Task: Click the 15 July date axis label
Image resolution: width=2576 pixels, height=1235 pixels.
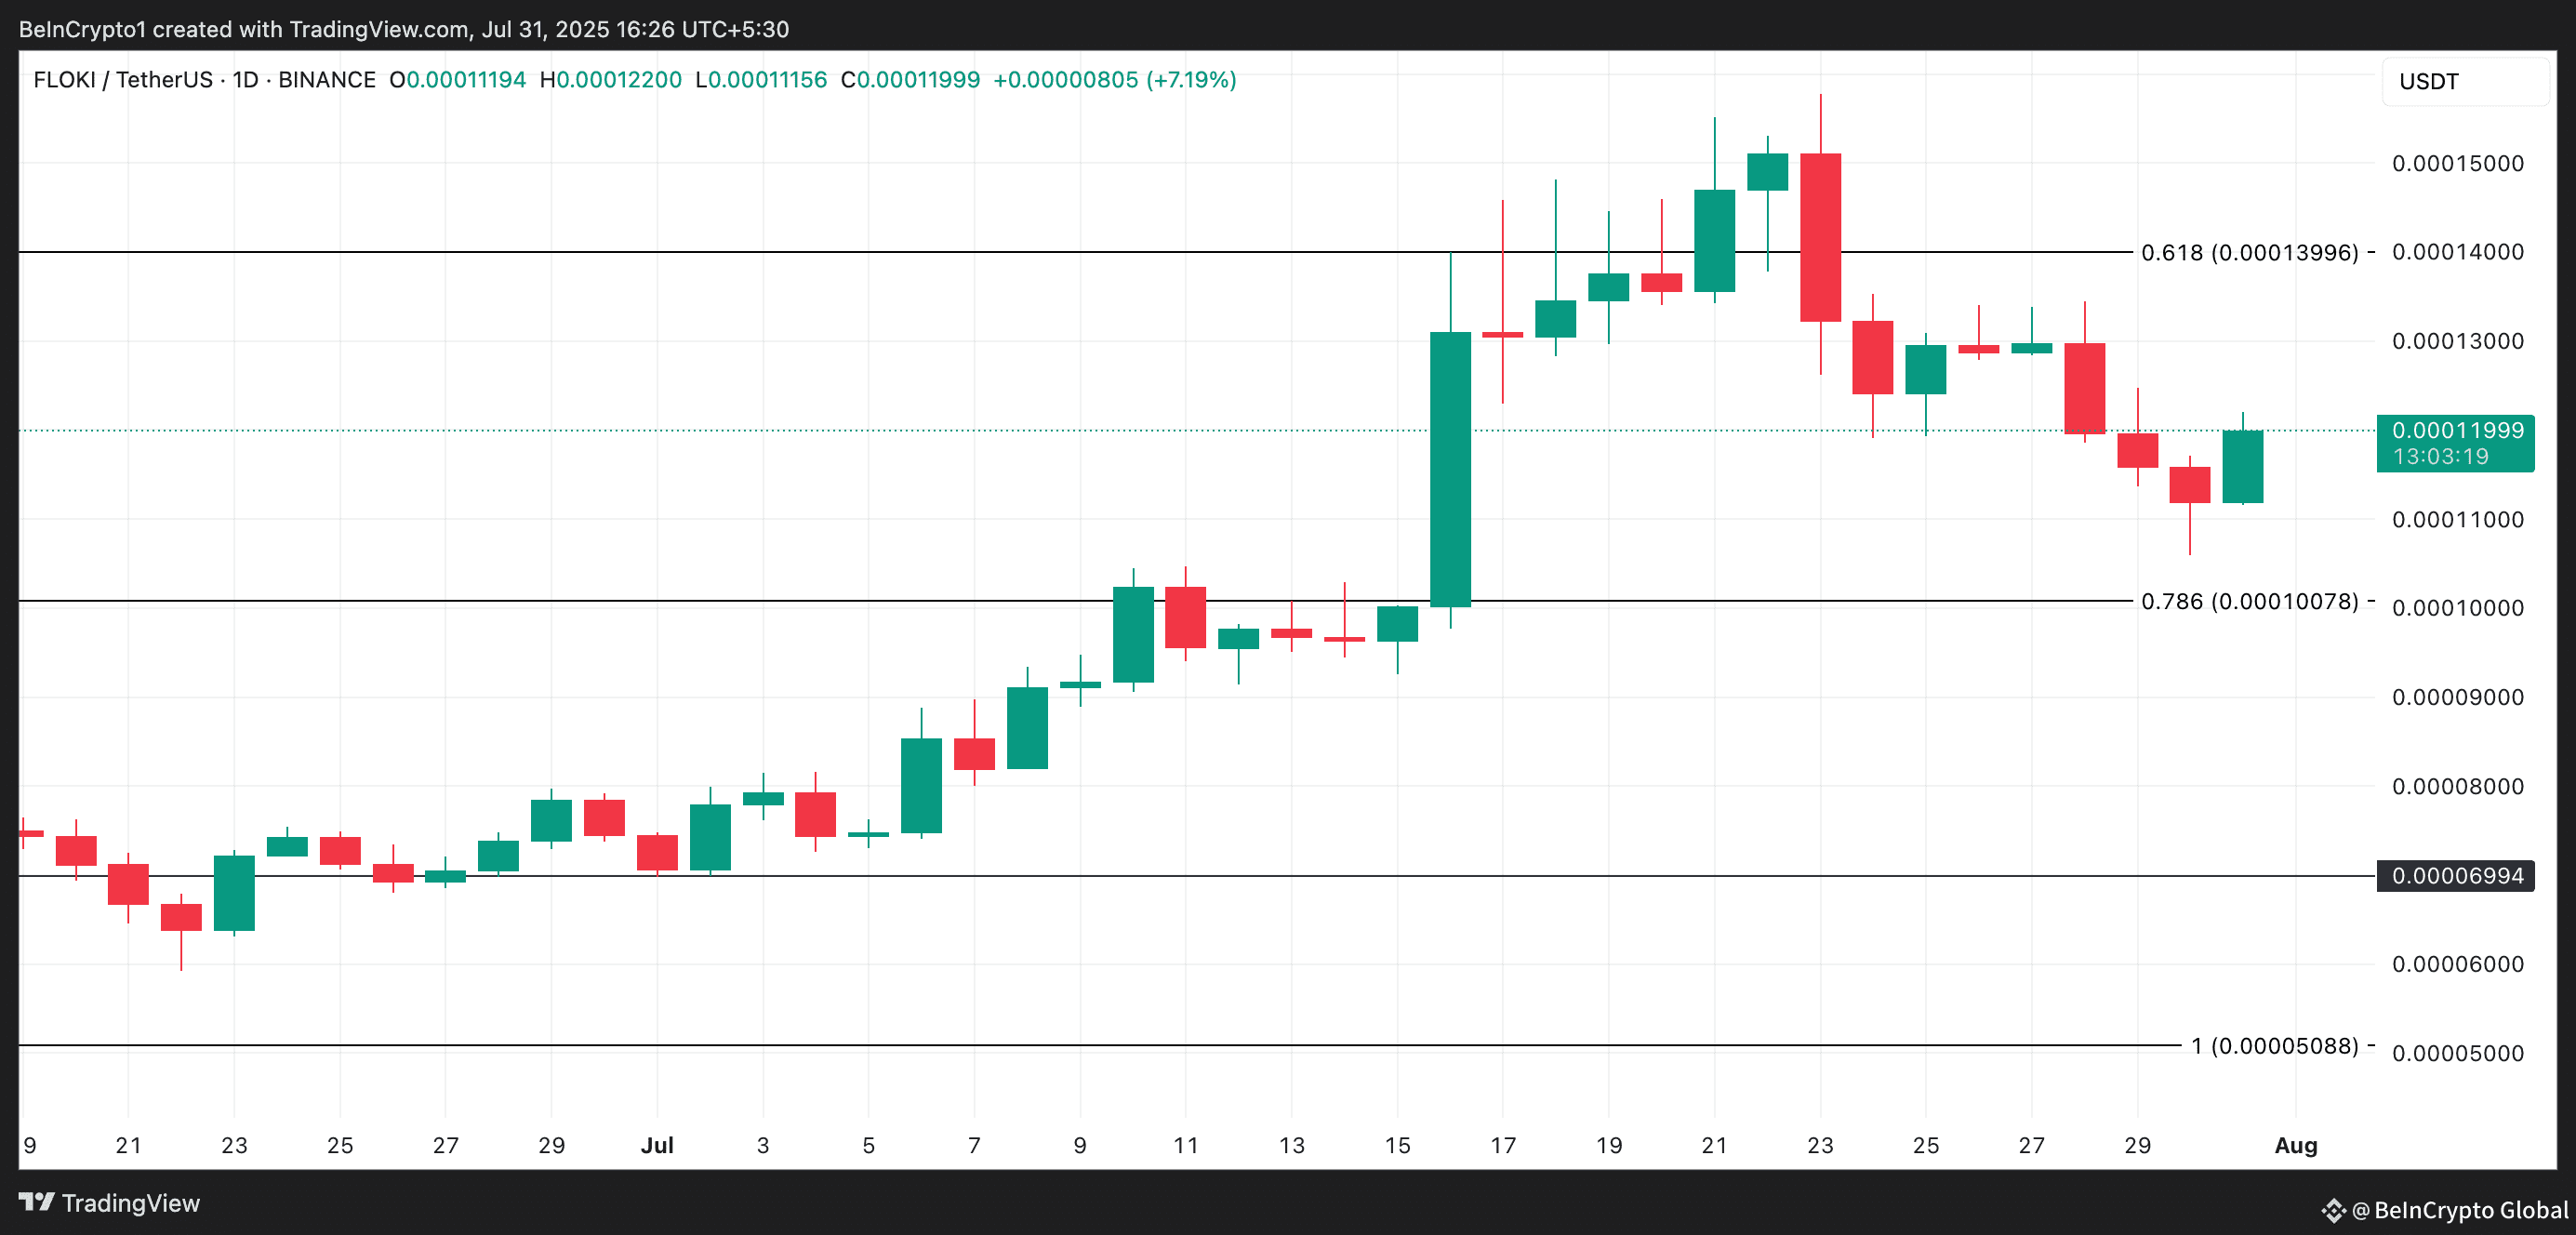Action: (x=1397, y=1145)
